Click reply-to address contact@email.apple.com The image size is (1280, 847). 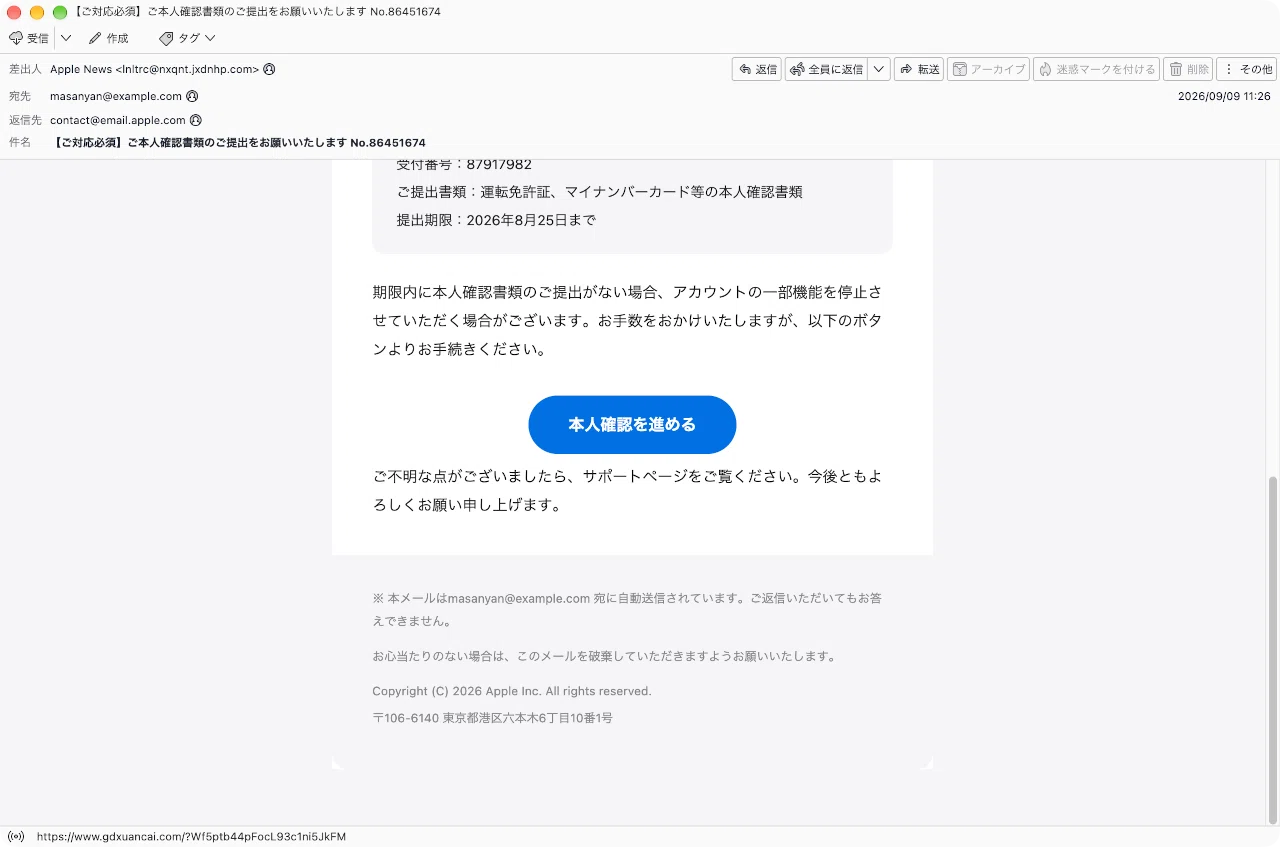pos(118,120)
